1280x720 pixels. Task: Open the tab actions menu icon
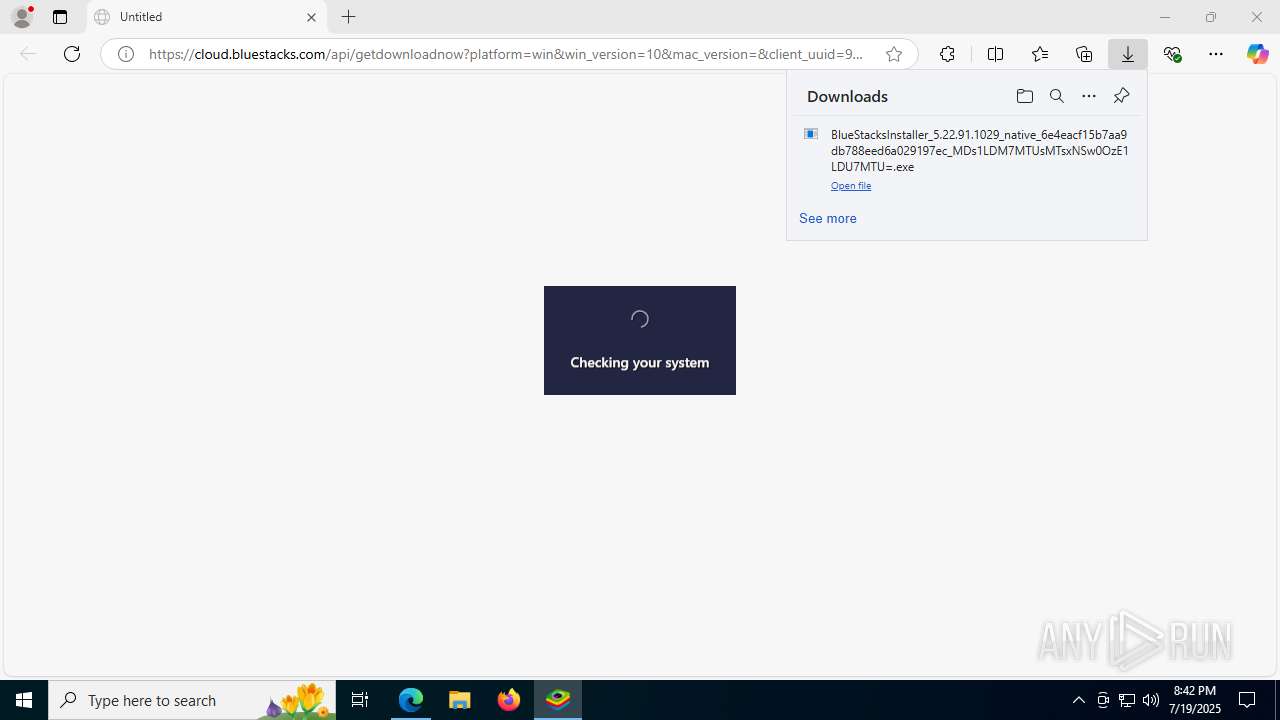[x=60, y=17]
